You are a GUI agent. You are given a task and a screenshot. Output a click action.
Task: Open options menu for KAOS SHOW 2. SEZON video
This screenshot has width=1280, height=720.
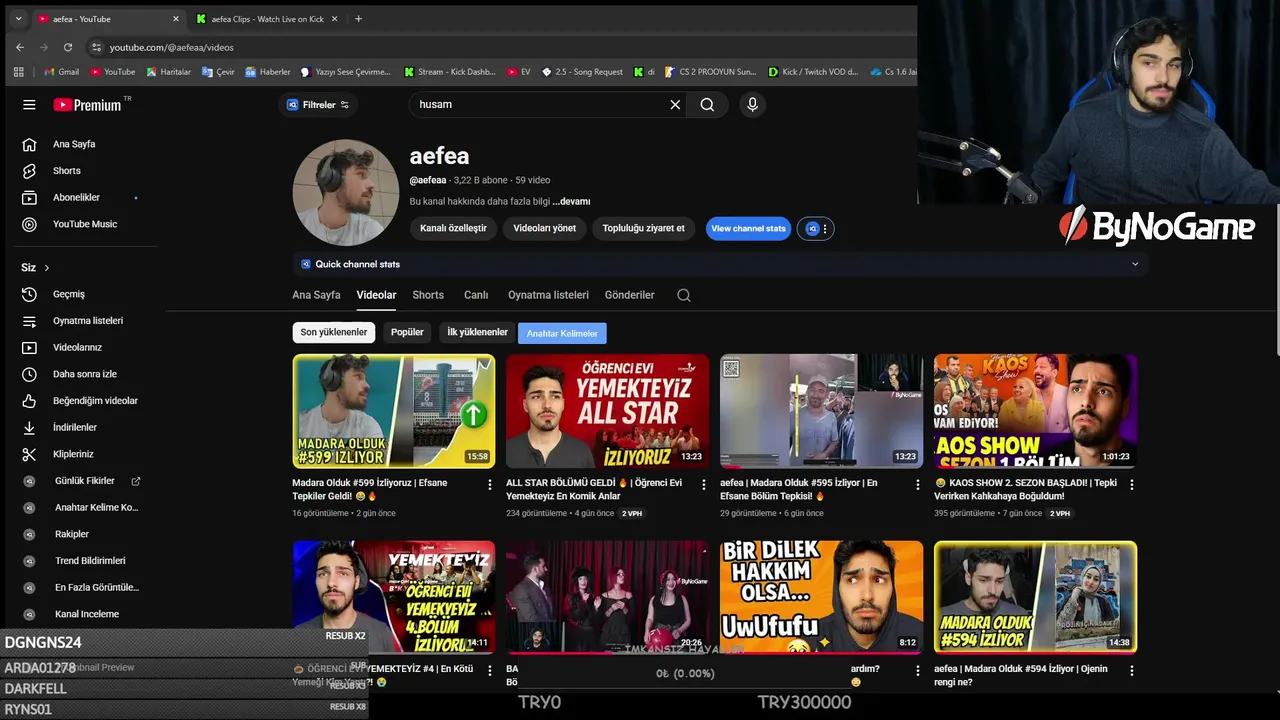(x=1132, y=485)
